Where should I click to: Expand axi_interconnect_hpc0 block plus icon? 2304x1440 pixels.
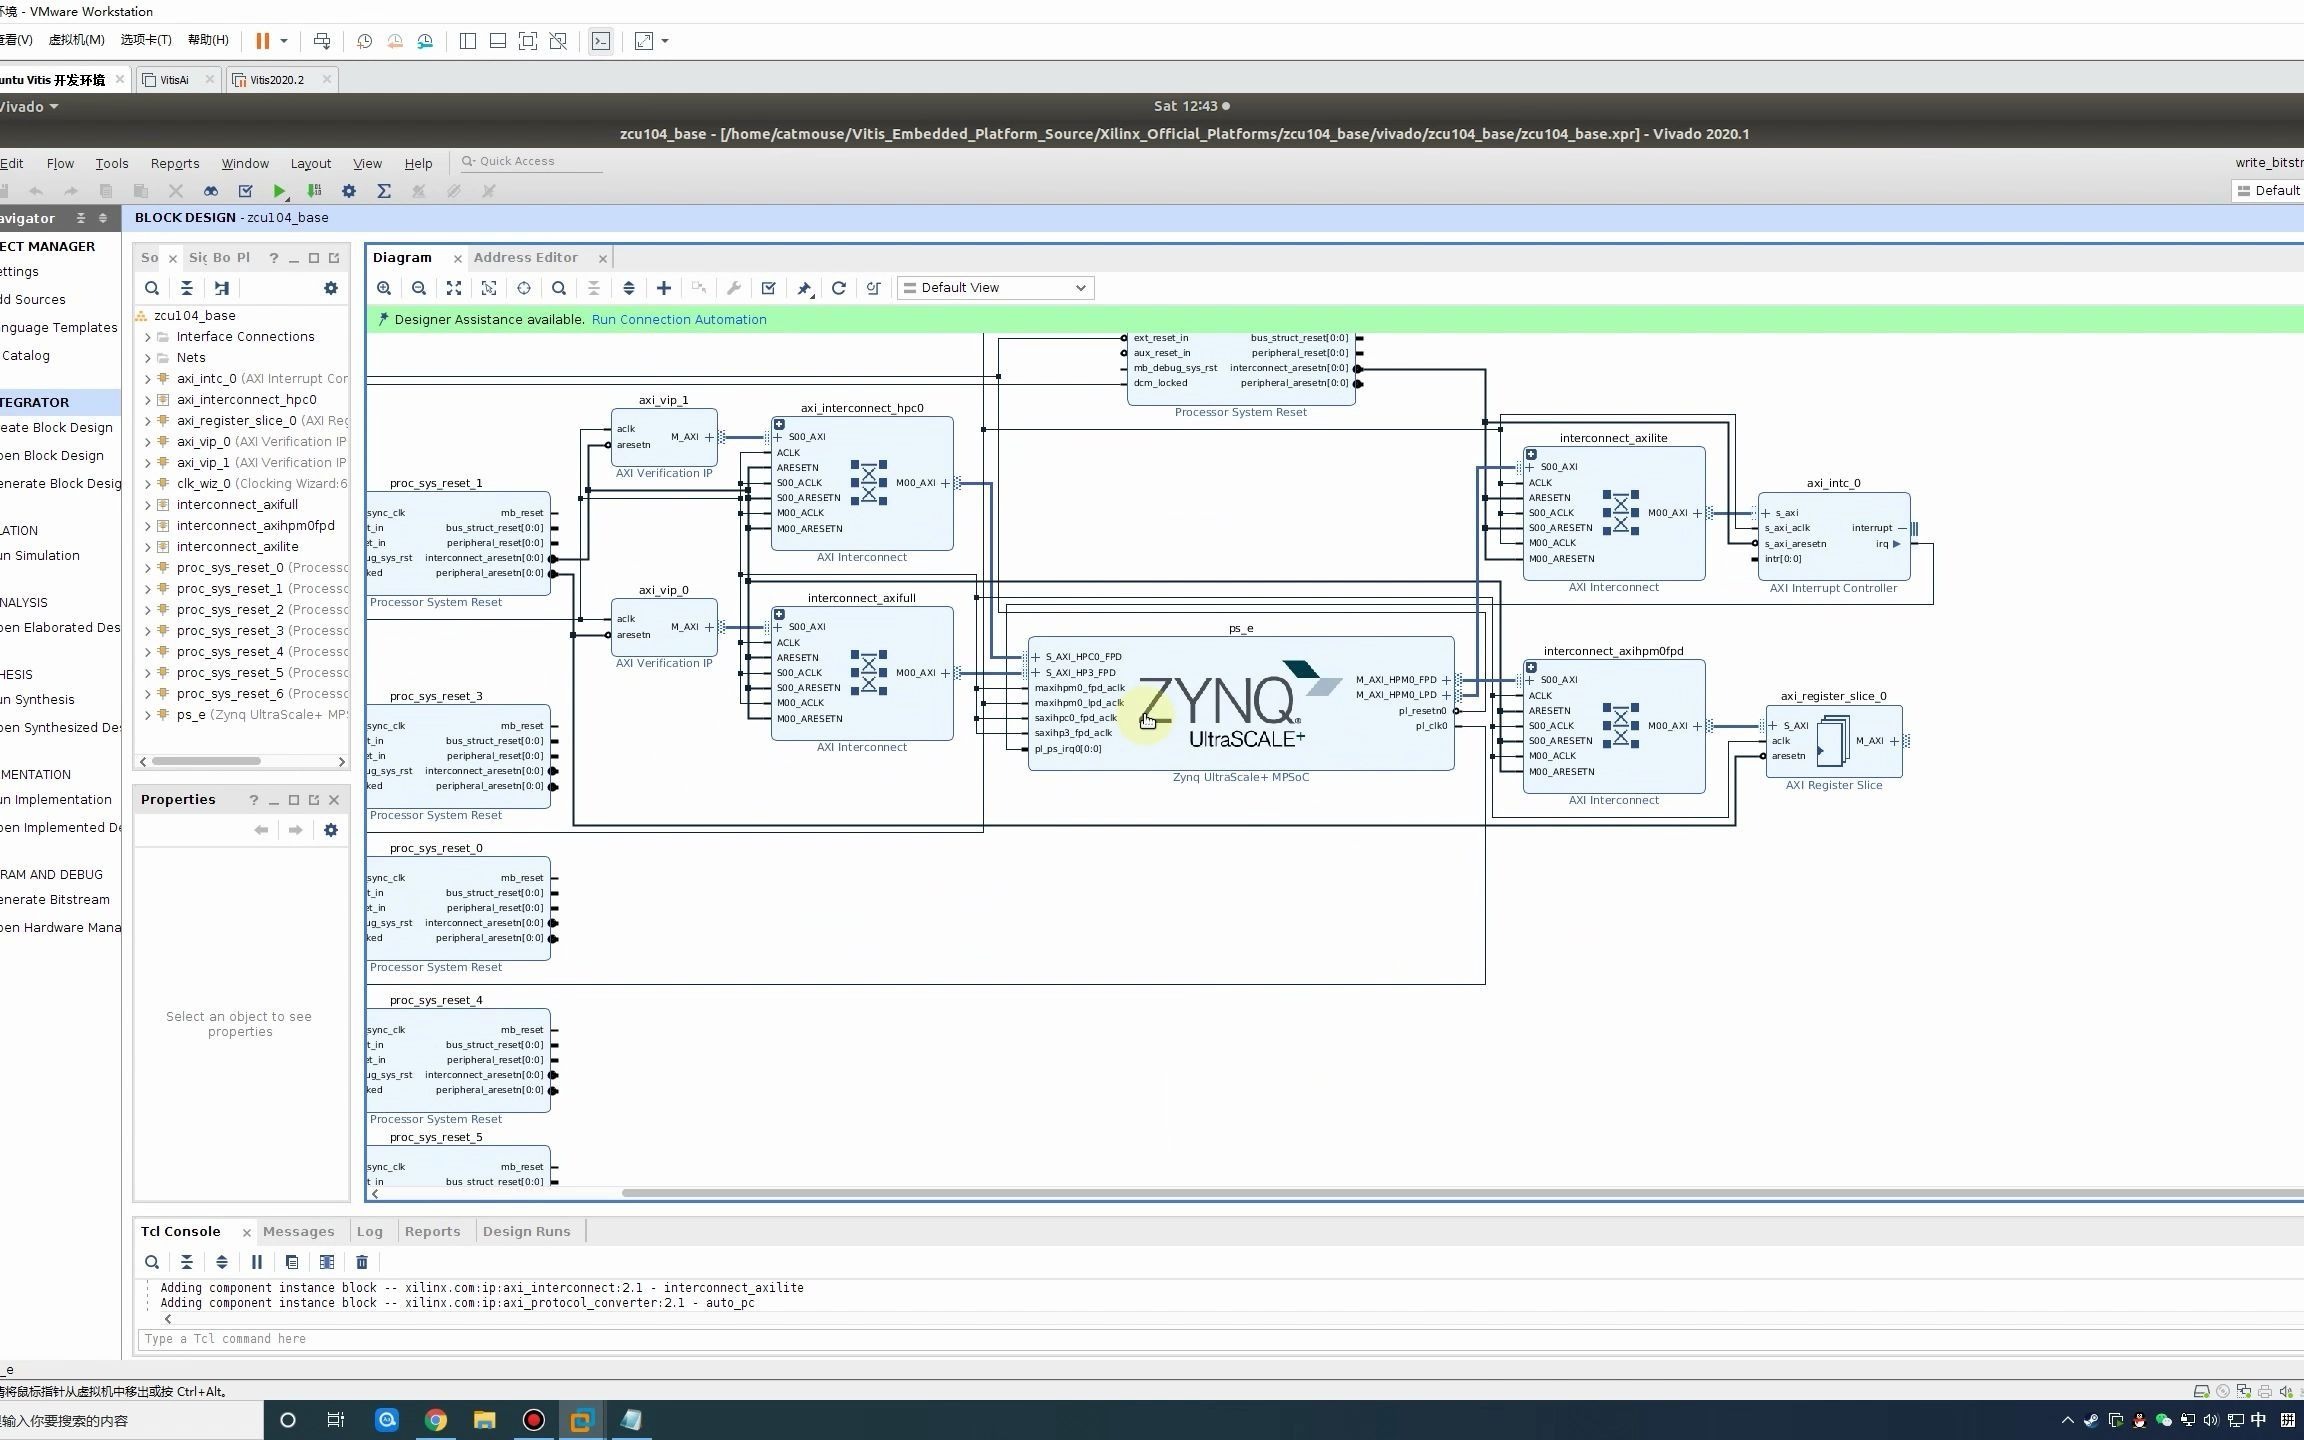coord(779,425)
